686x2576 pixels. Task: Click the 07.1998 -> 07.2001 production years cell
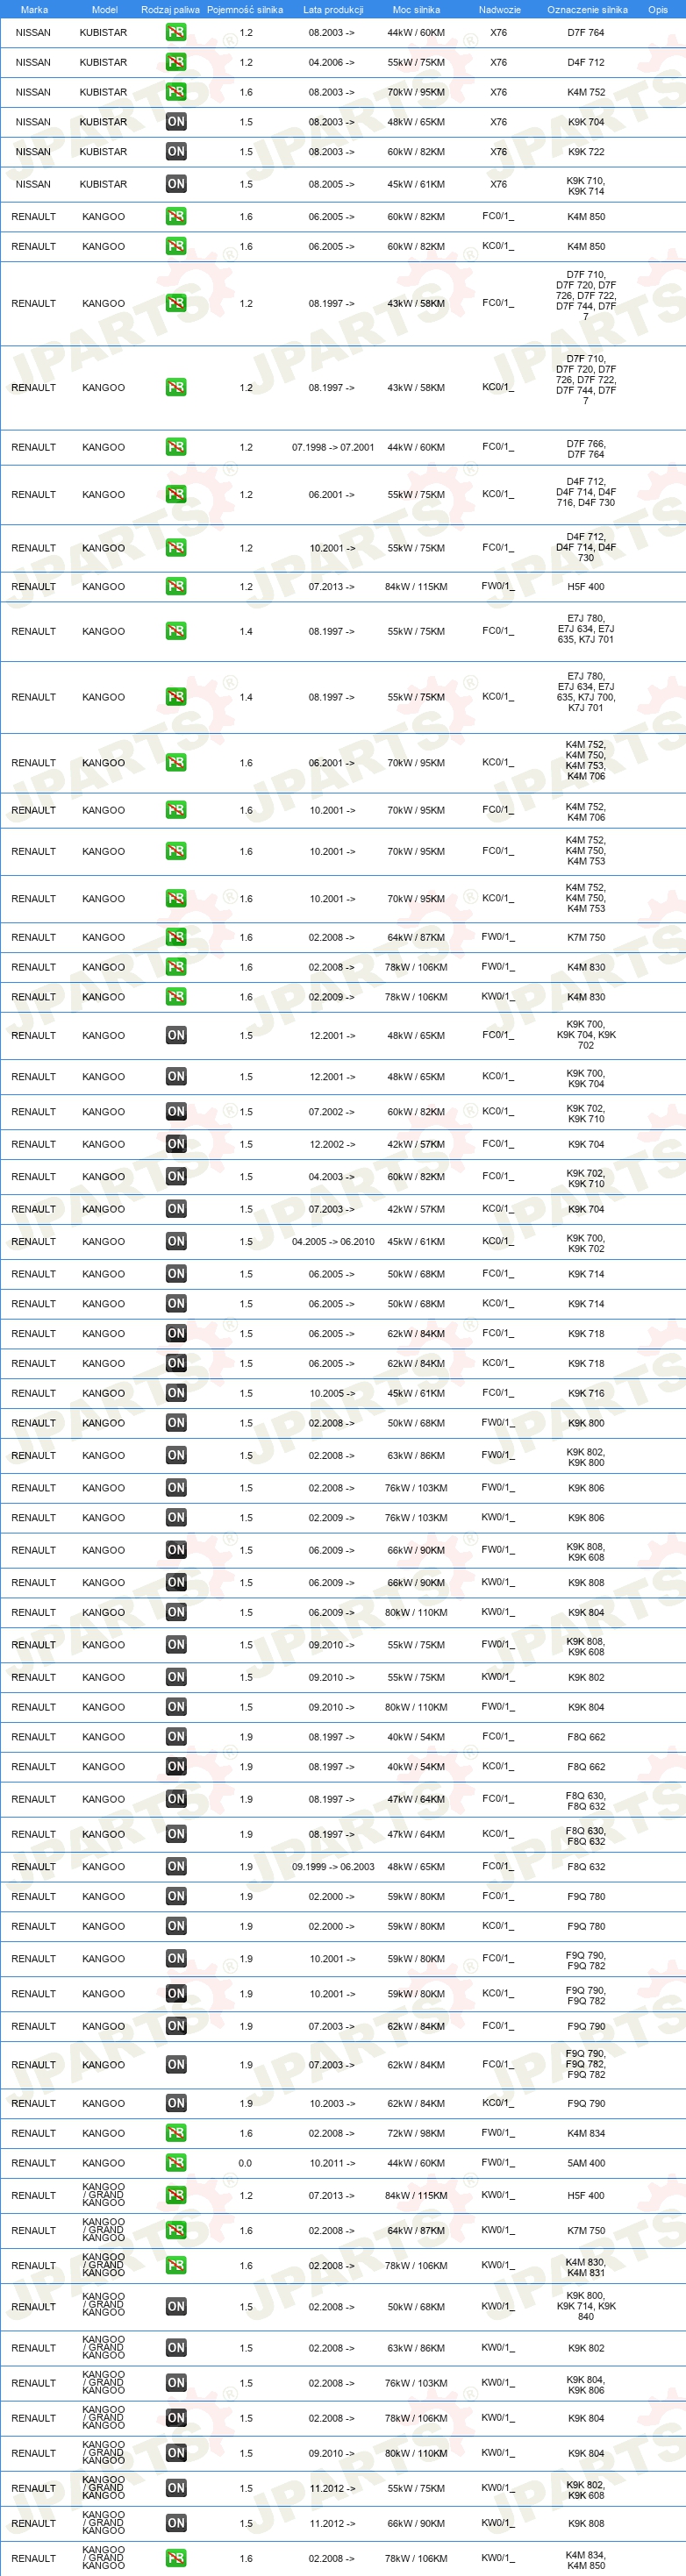pyautogui.click(x=333, y=447)
